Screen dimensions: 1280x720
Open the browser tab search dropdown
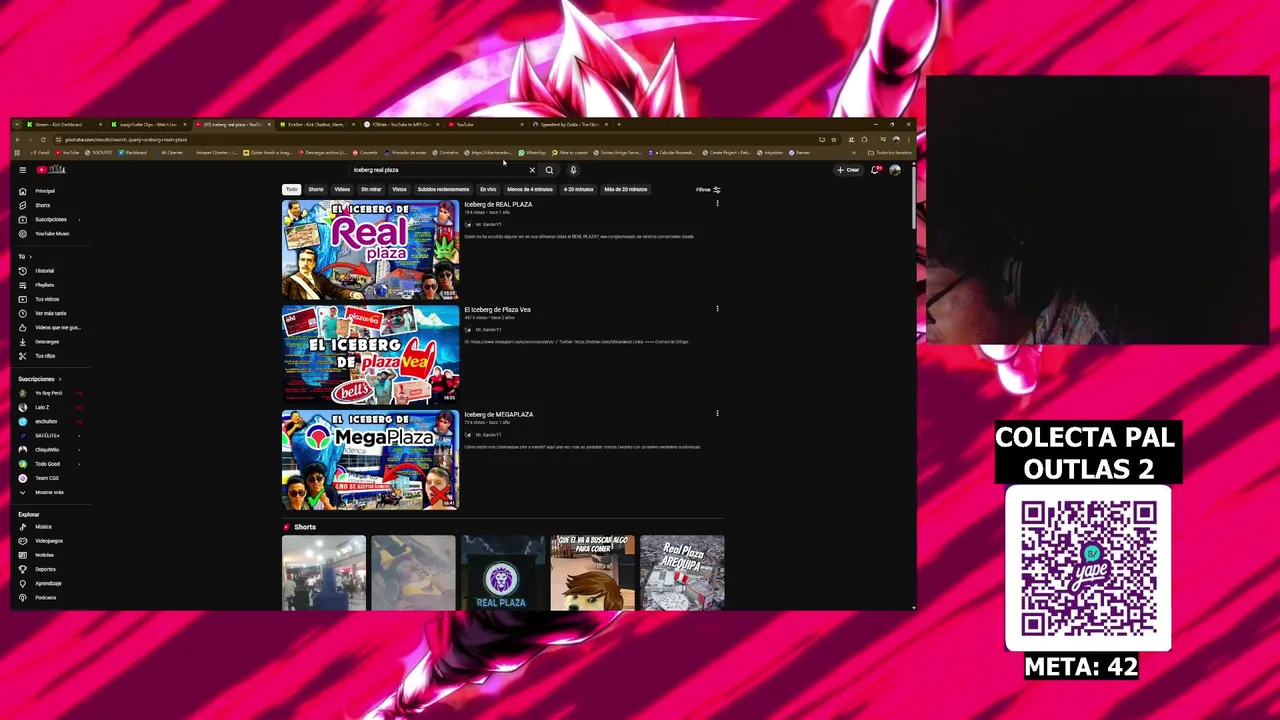tap(17, 125)
